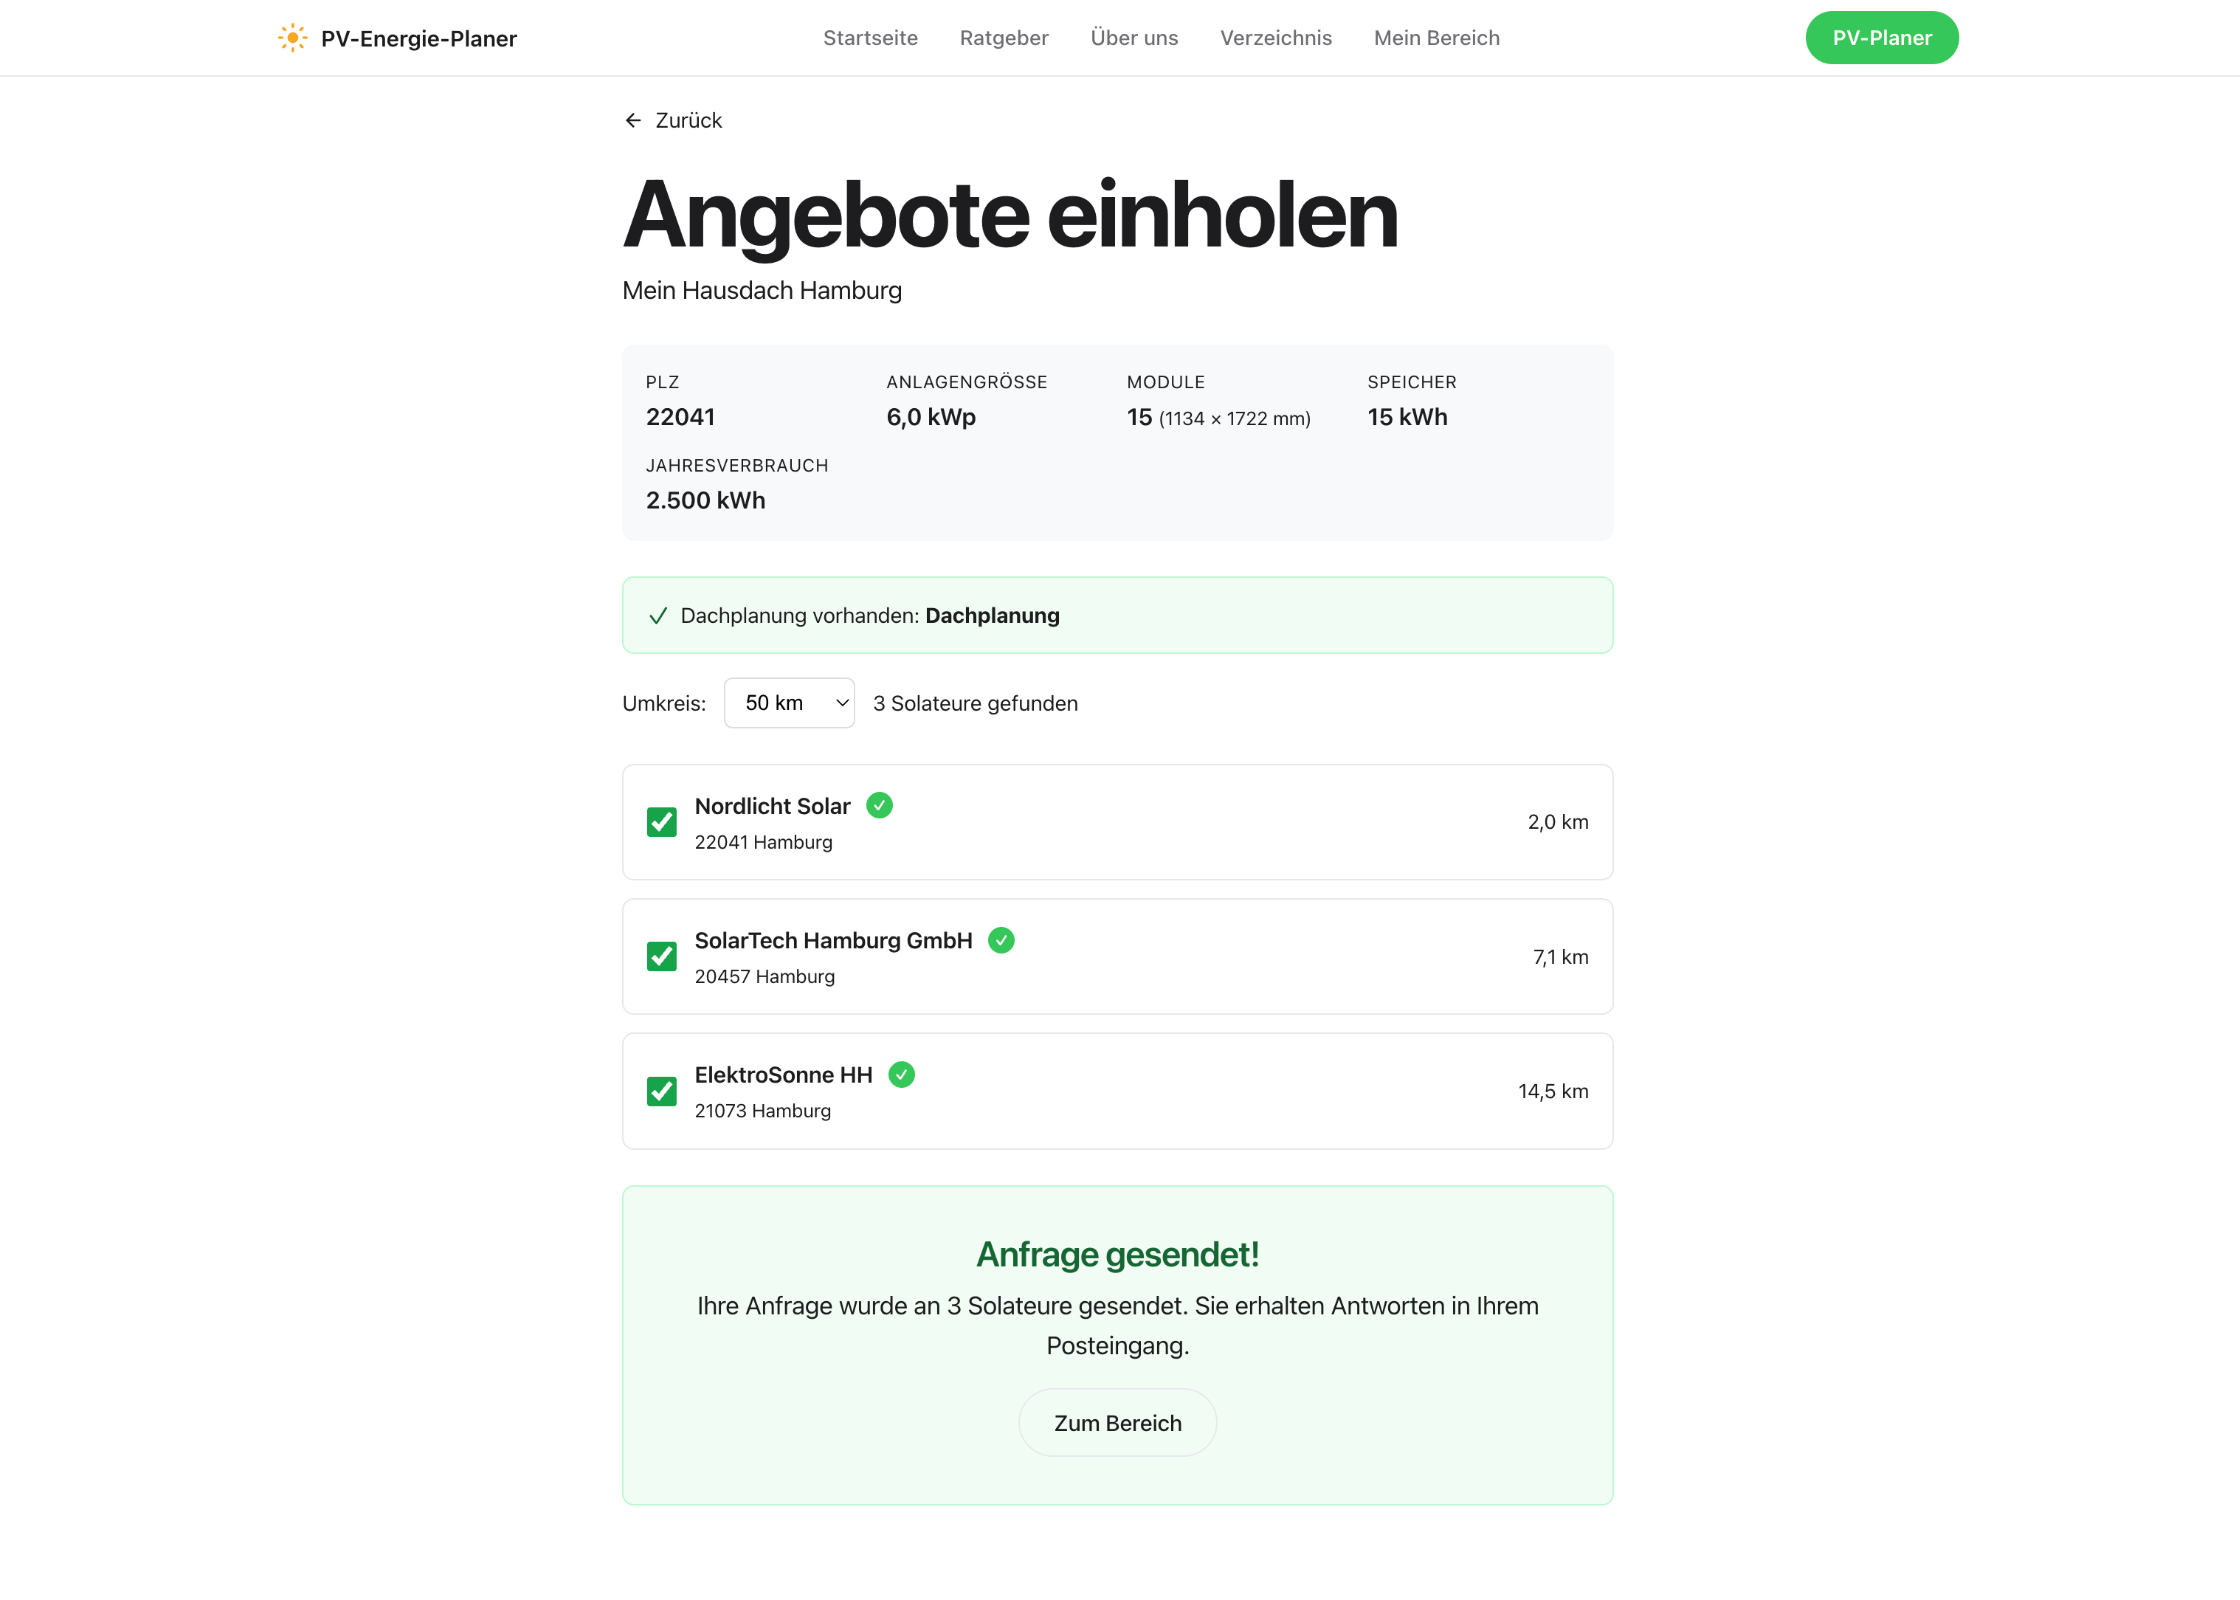
Task: Click the checkmark icon in the Dachplanung banner
Action: point(658,615)
